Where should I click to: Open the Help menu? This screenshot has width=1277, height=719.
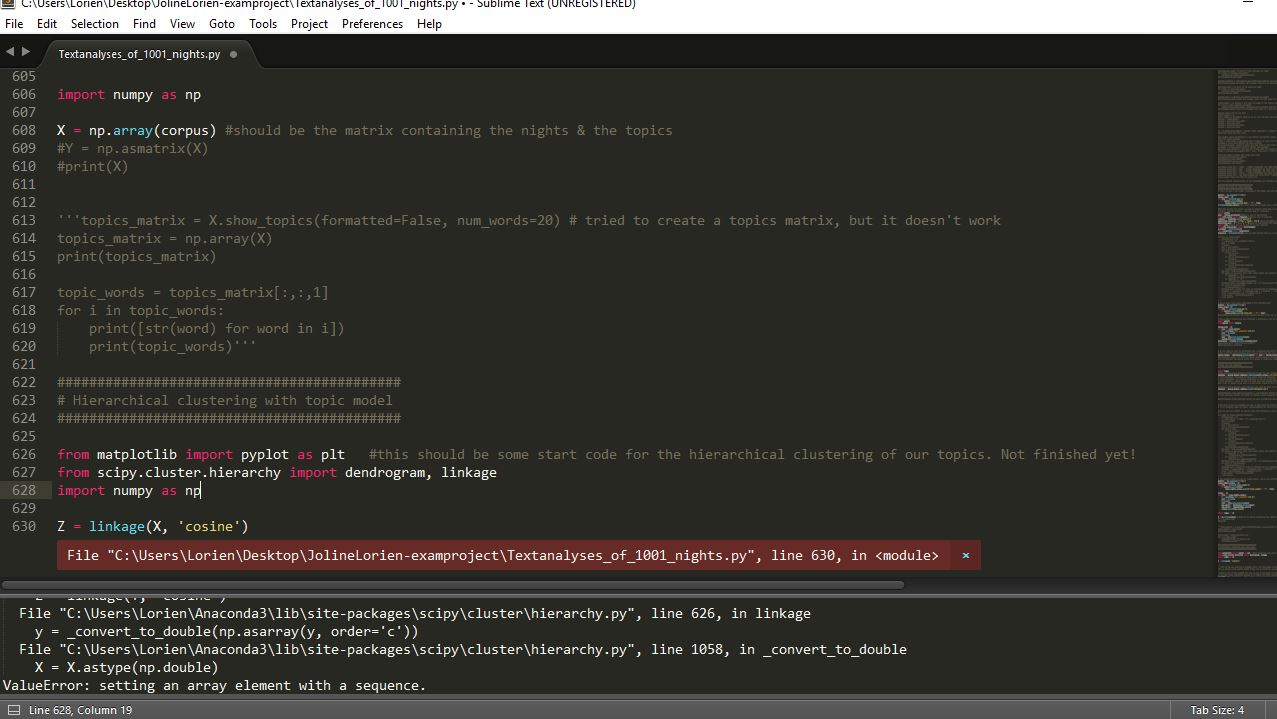coord(429,23)
